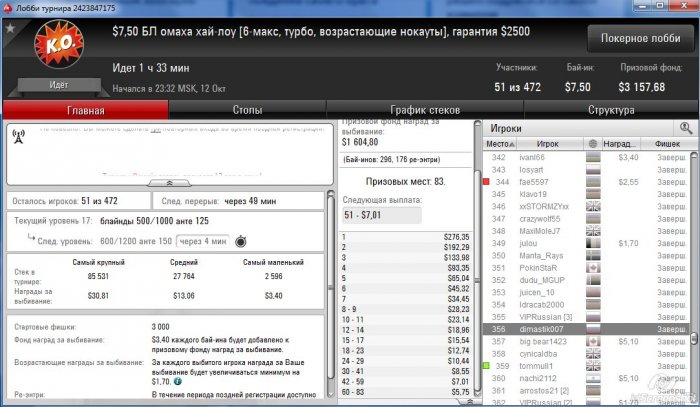Click the smallest stack value 2 596
The image size is (700, 407).
273,276
